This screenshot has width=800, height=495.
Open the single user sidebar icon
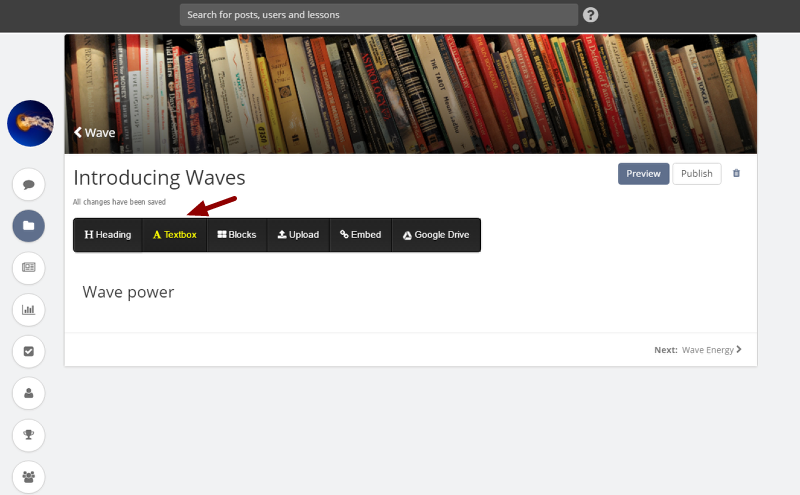(x=29, y=393)
